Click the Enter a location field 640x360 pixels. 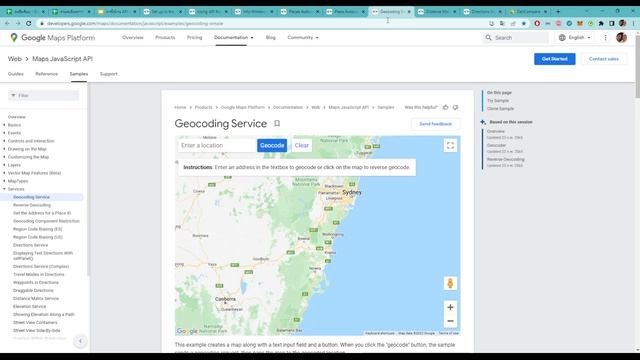(x=217, y=145)
